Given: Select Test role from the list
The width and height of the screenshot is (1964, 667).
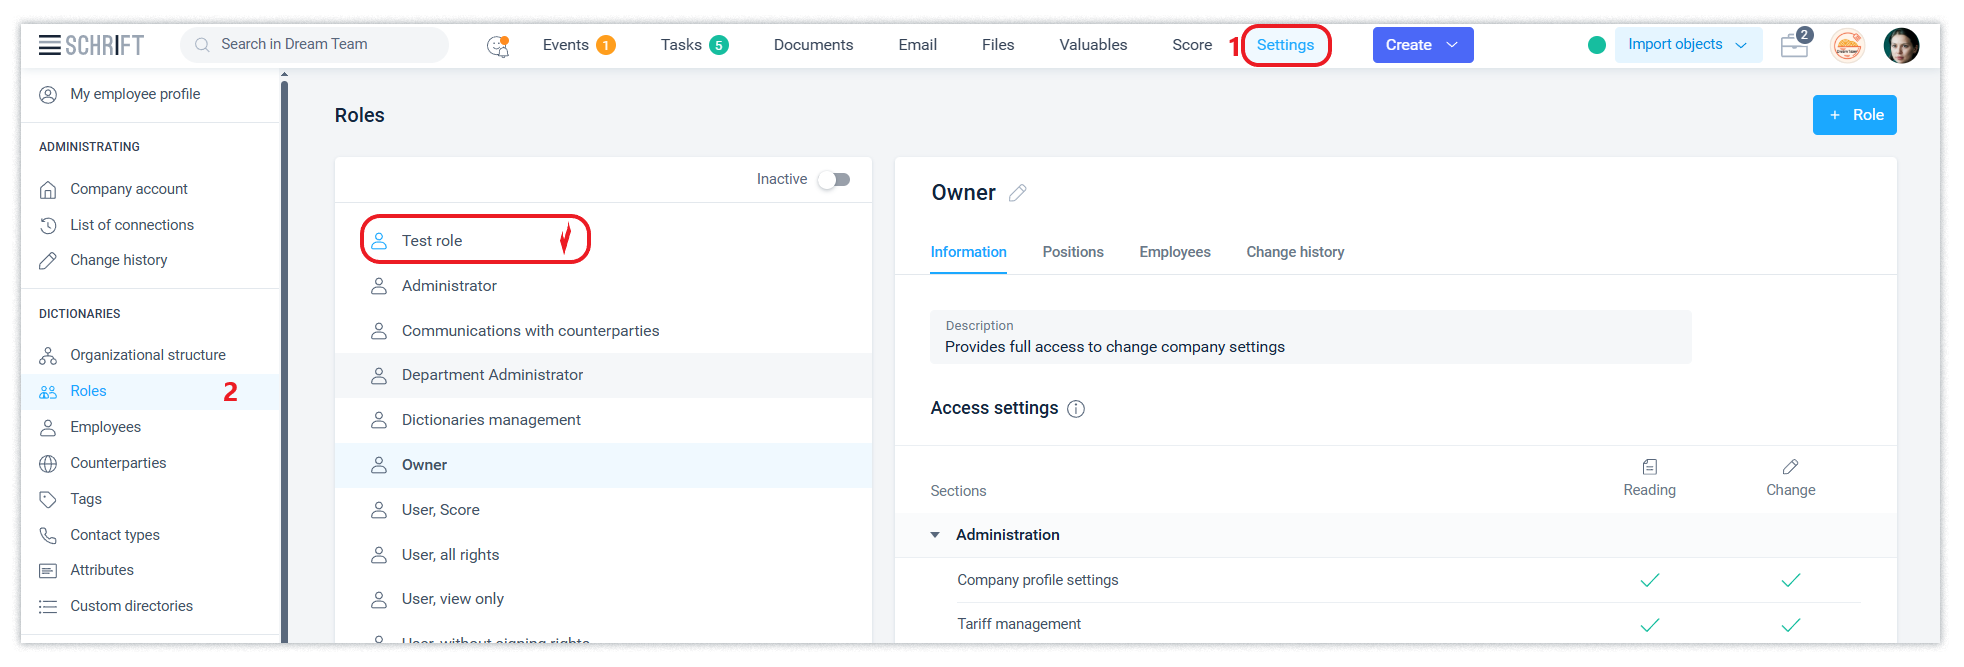Looking at the screenshot, I should [432, 241].
